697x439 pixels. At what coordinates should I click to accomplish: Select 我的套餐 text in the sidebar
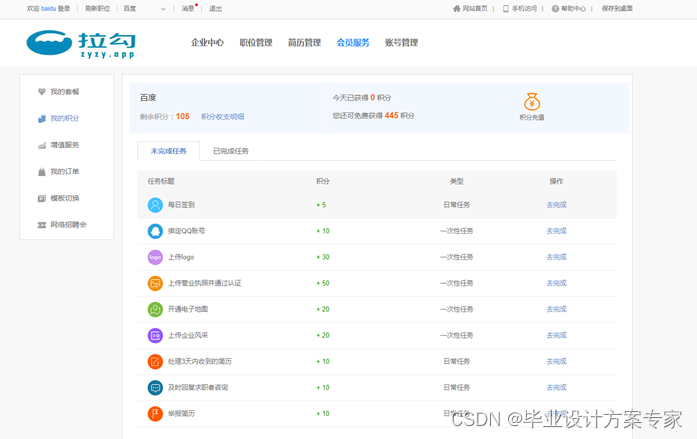(64, 92)
